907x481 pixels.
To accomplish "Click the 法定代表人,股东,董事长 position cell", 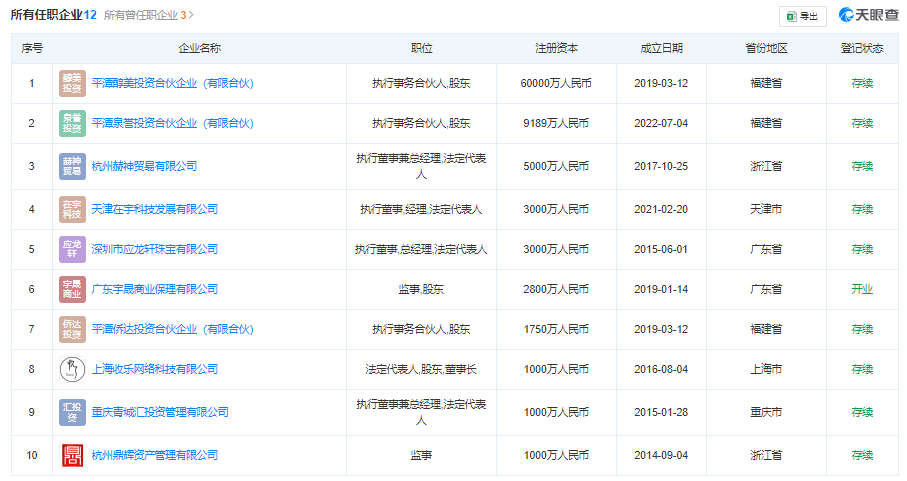I will (x=421, y=369).
